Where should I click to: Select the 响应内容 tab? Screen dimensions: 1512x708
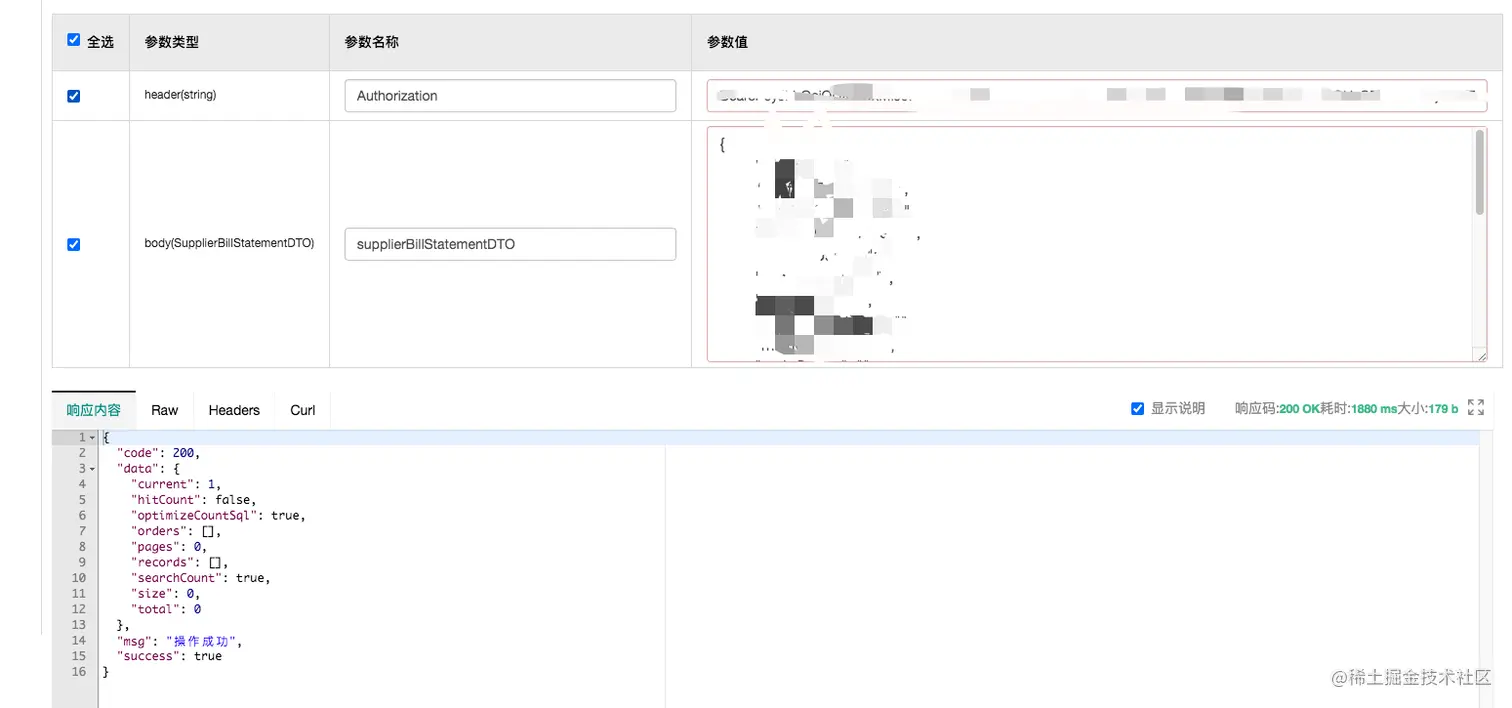pos(93,410)
